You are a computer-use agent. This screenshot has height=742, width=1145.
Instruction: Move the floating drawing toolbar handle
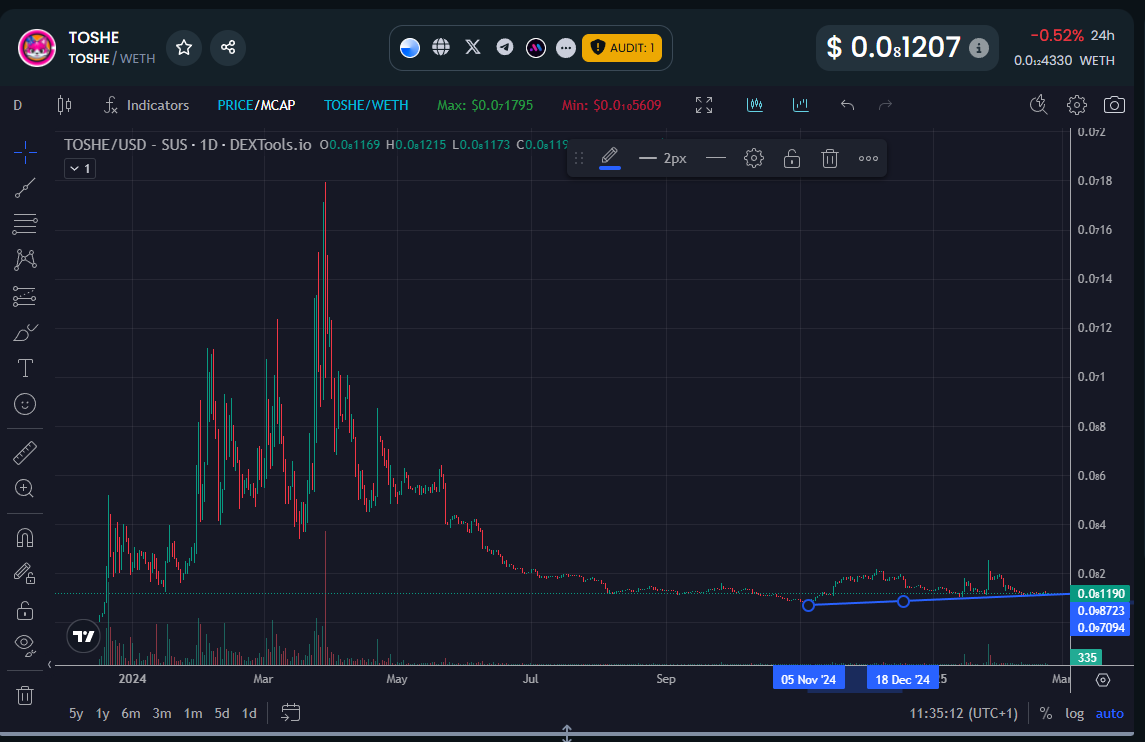[x=579, y=158]
